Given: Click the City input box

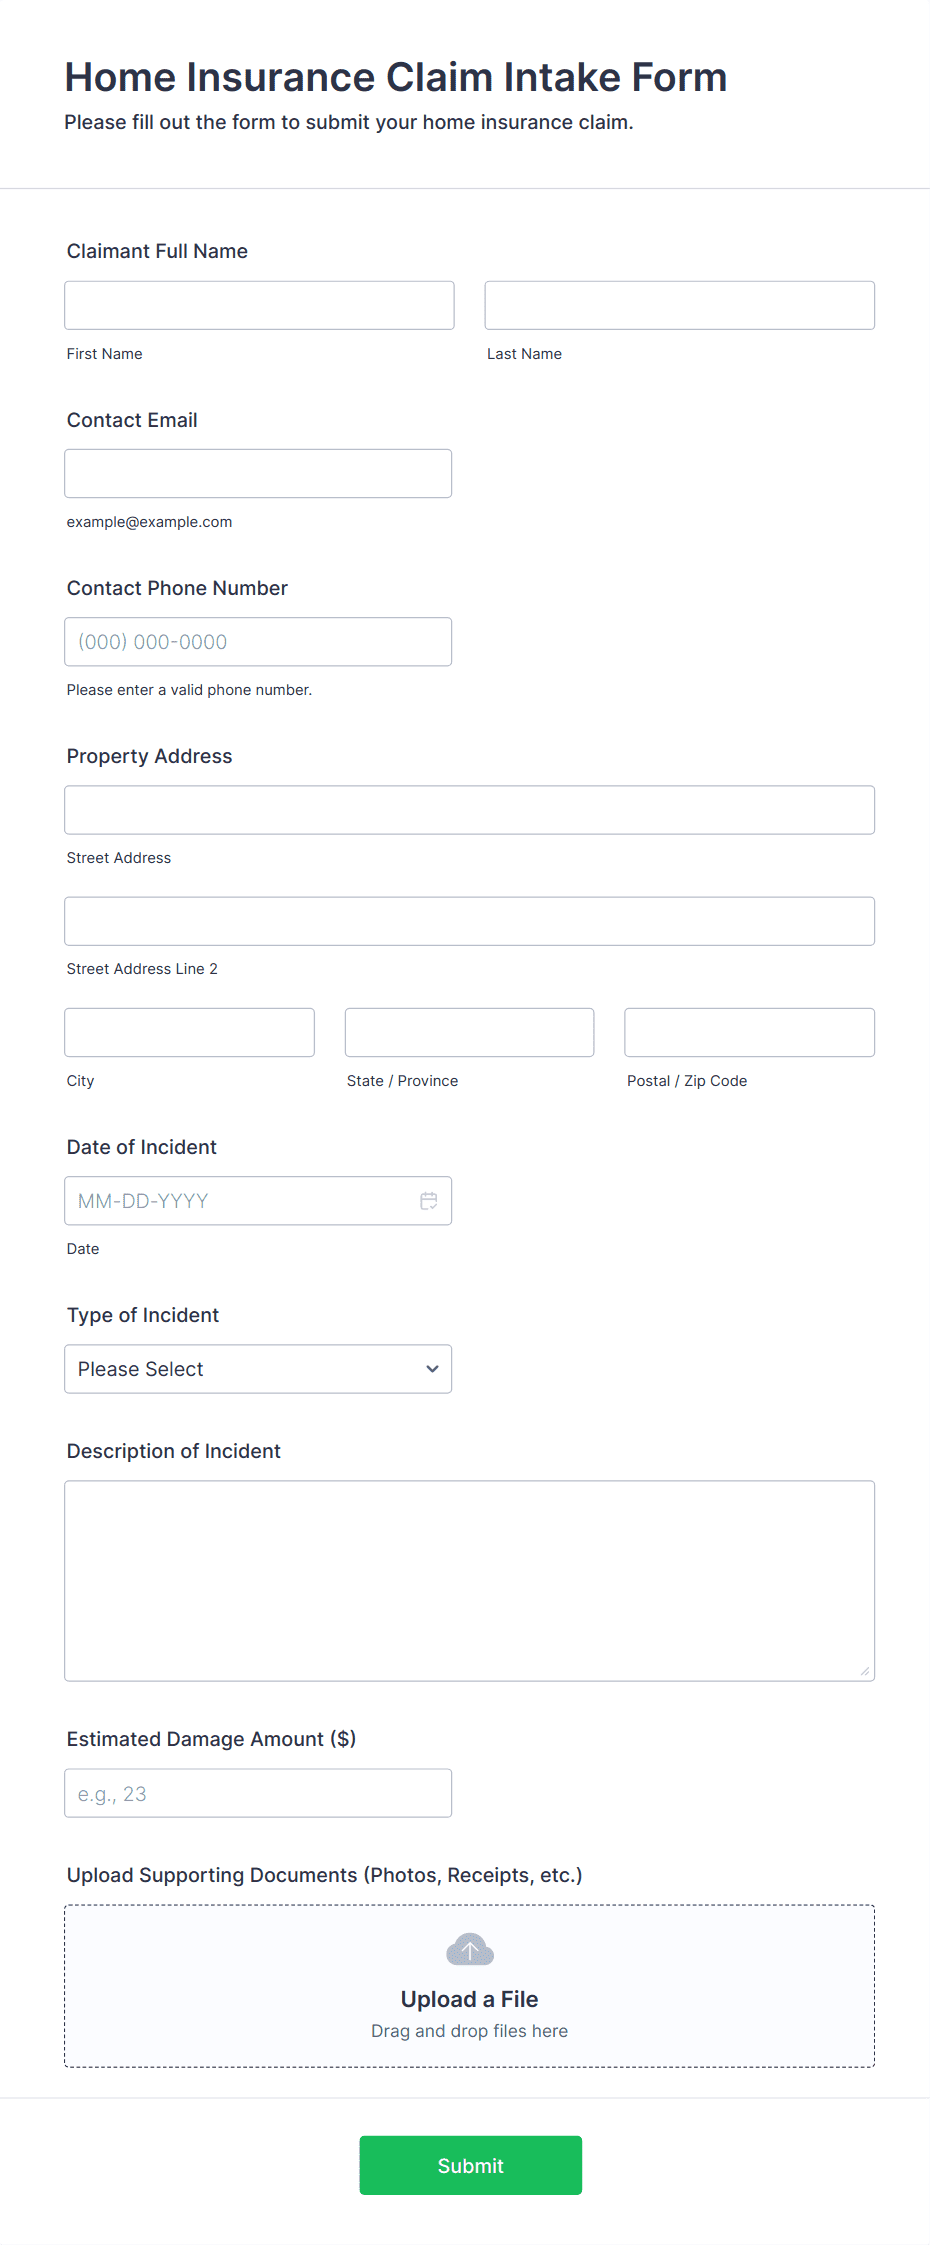Looking at the screenshot, I should point(189,1032).
